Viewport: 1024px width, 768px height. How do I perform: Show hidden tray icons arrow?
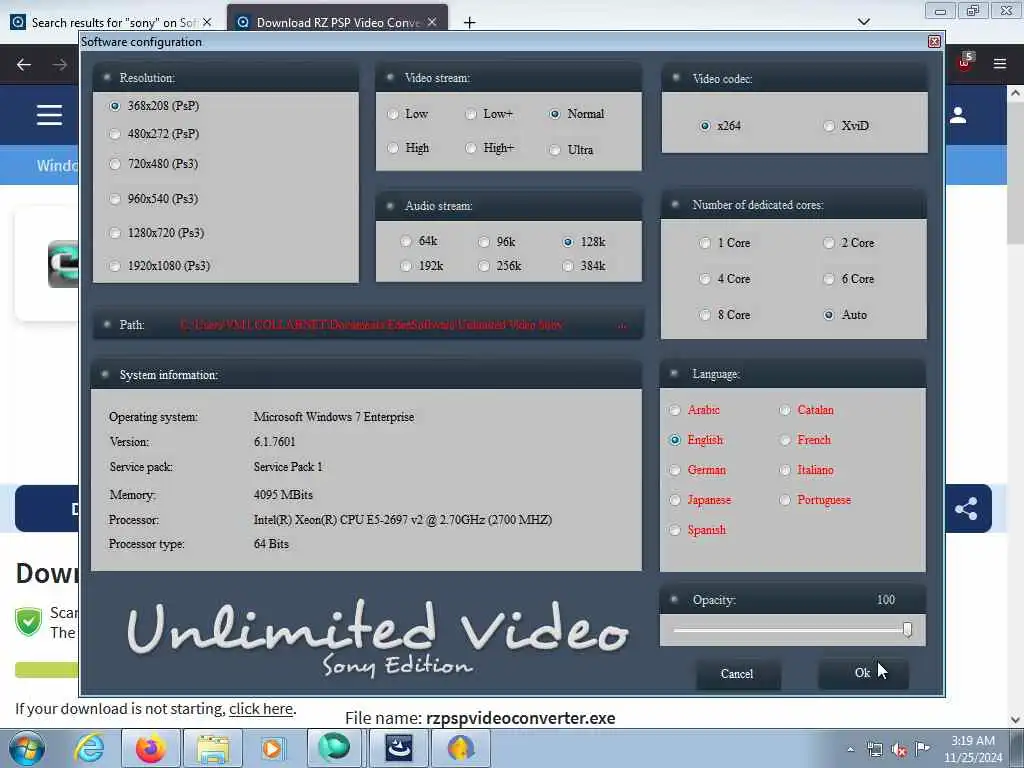pyautogui.click(x=850, y=750)
